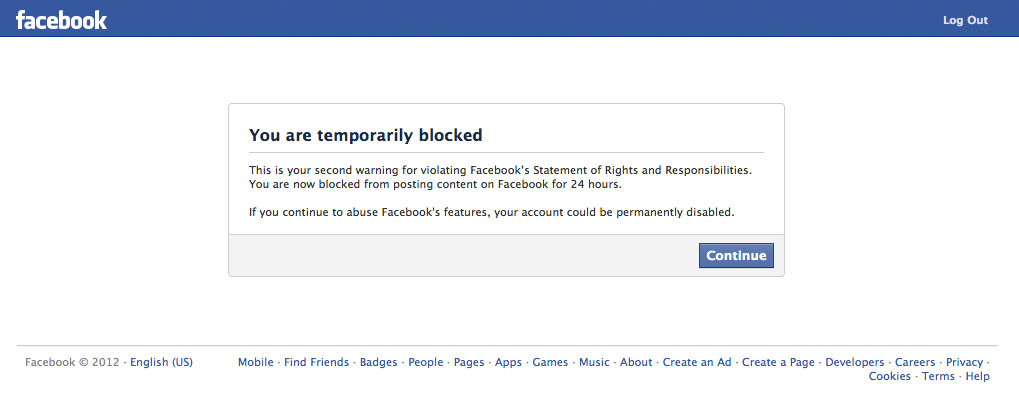
Task: Open the Games link
Action: point(550,363)
